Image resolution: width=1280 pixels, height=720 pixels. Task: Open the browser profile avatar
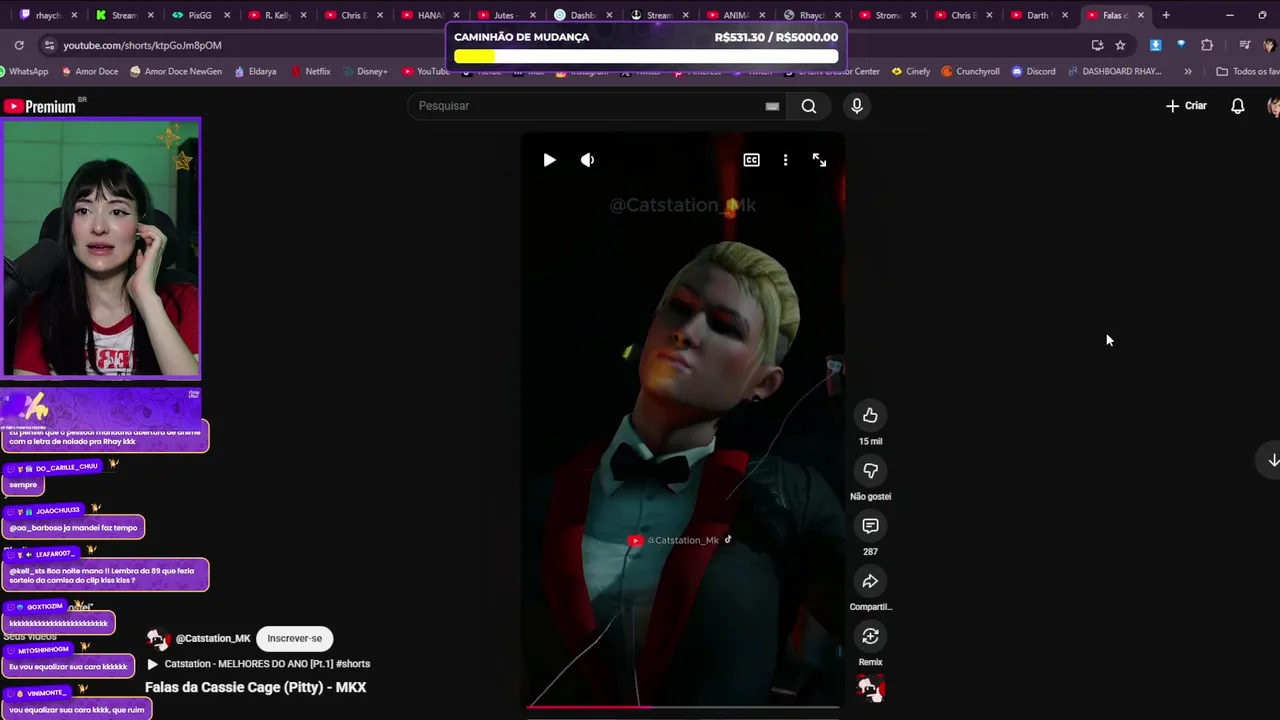coord(1270,45)
